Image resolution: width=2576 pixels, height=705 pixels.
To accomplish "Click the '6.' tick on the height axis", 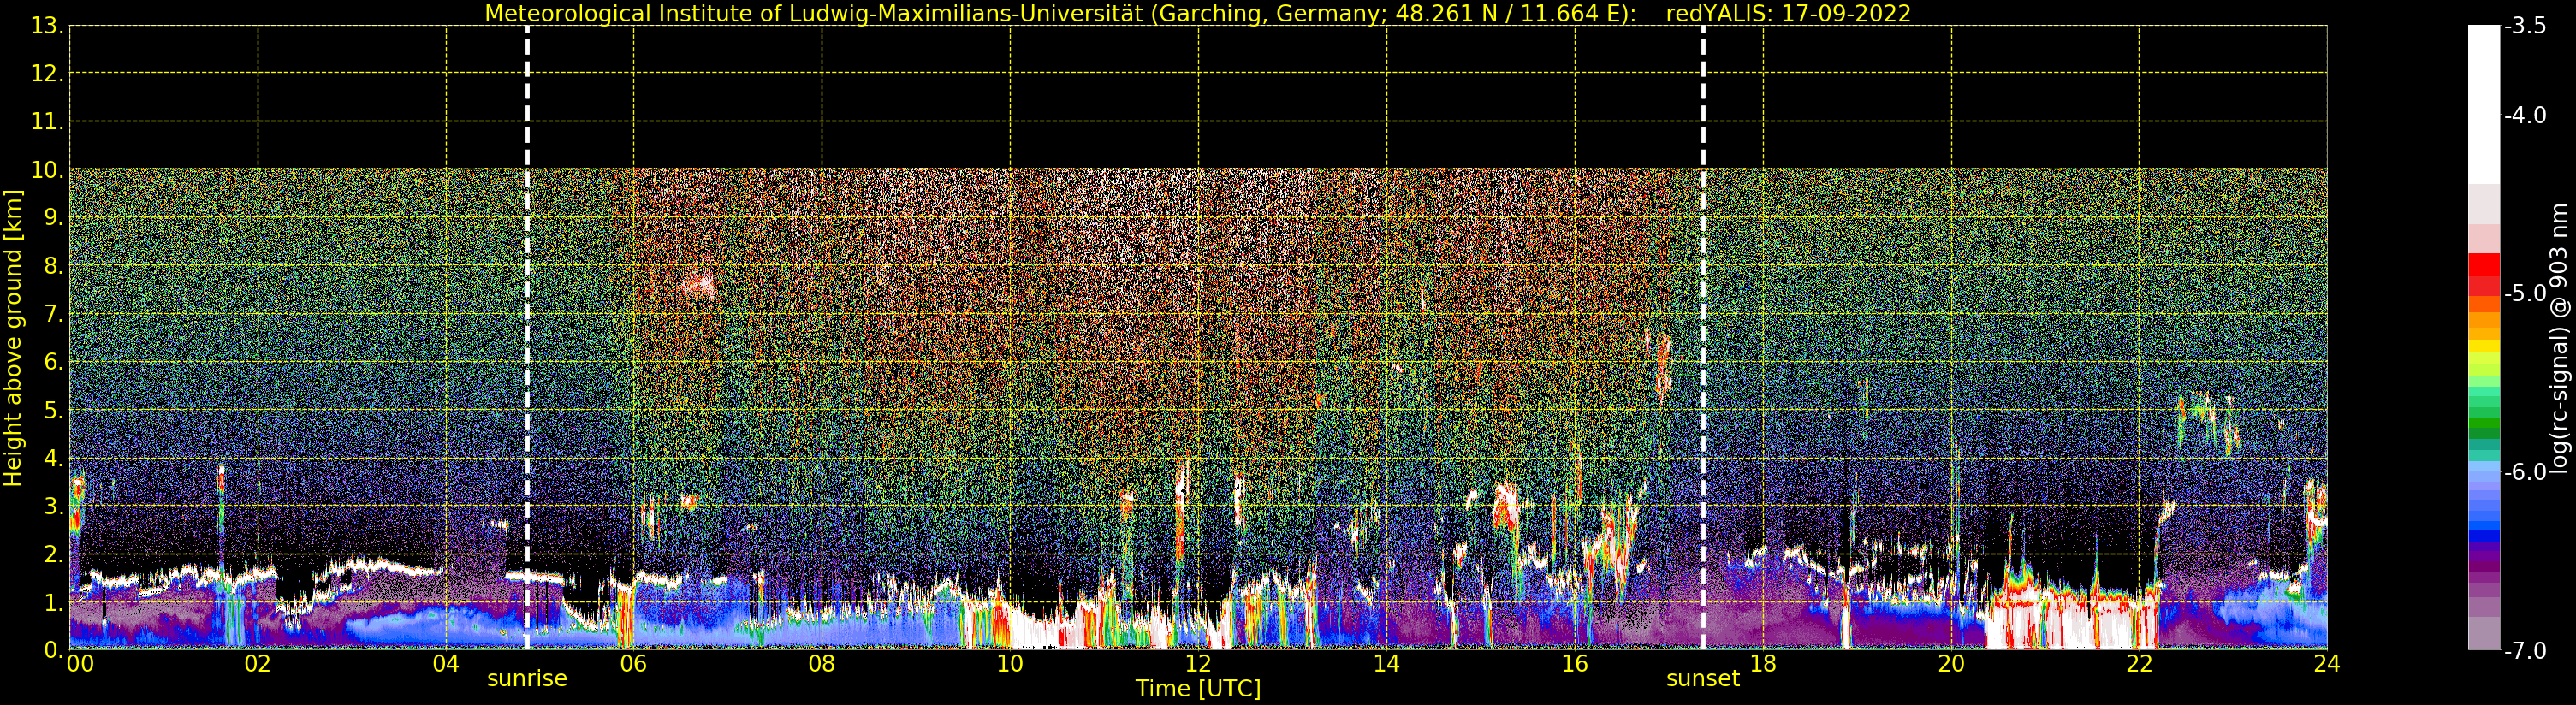I will pos(53,362).
